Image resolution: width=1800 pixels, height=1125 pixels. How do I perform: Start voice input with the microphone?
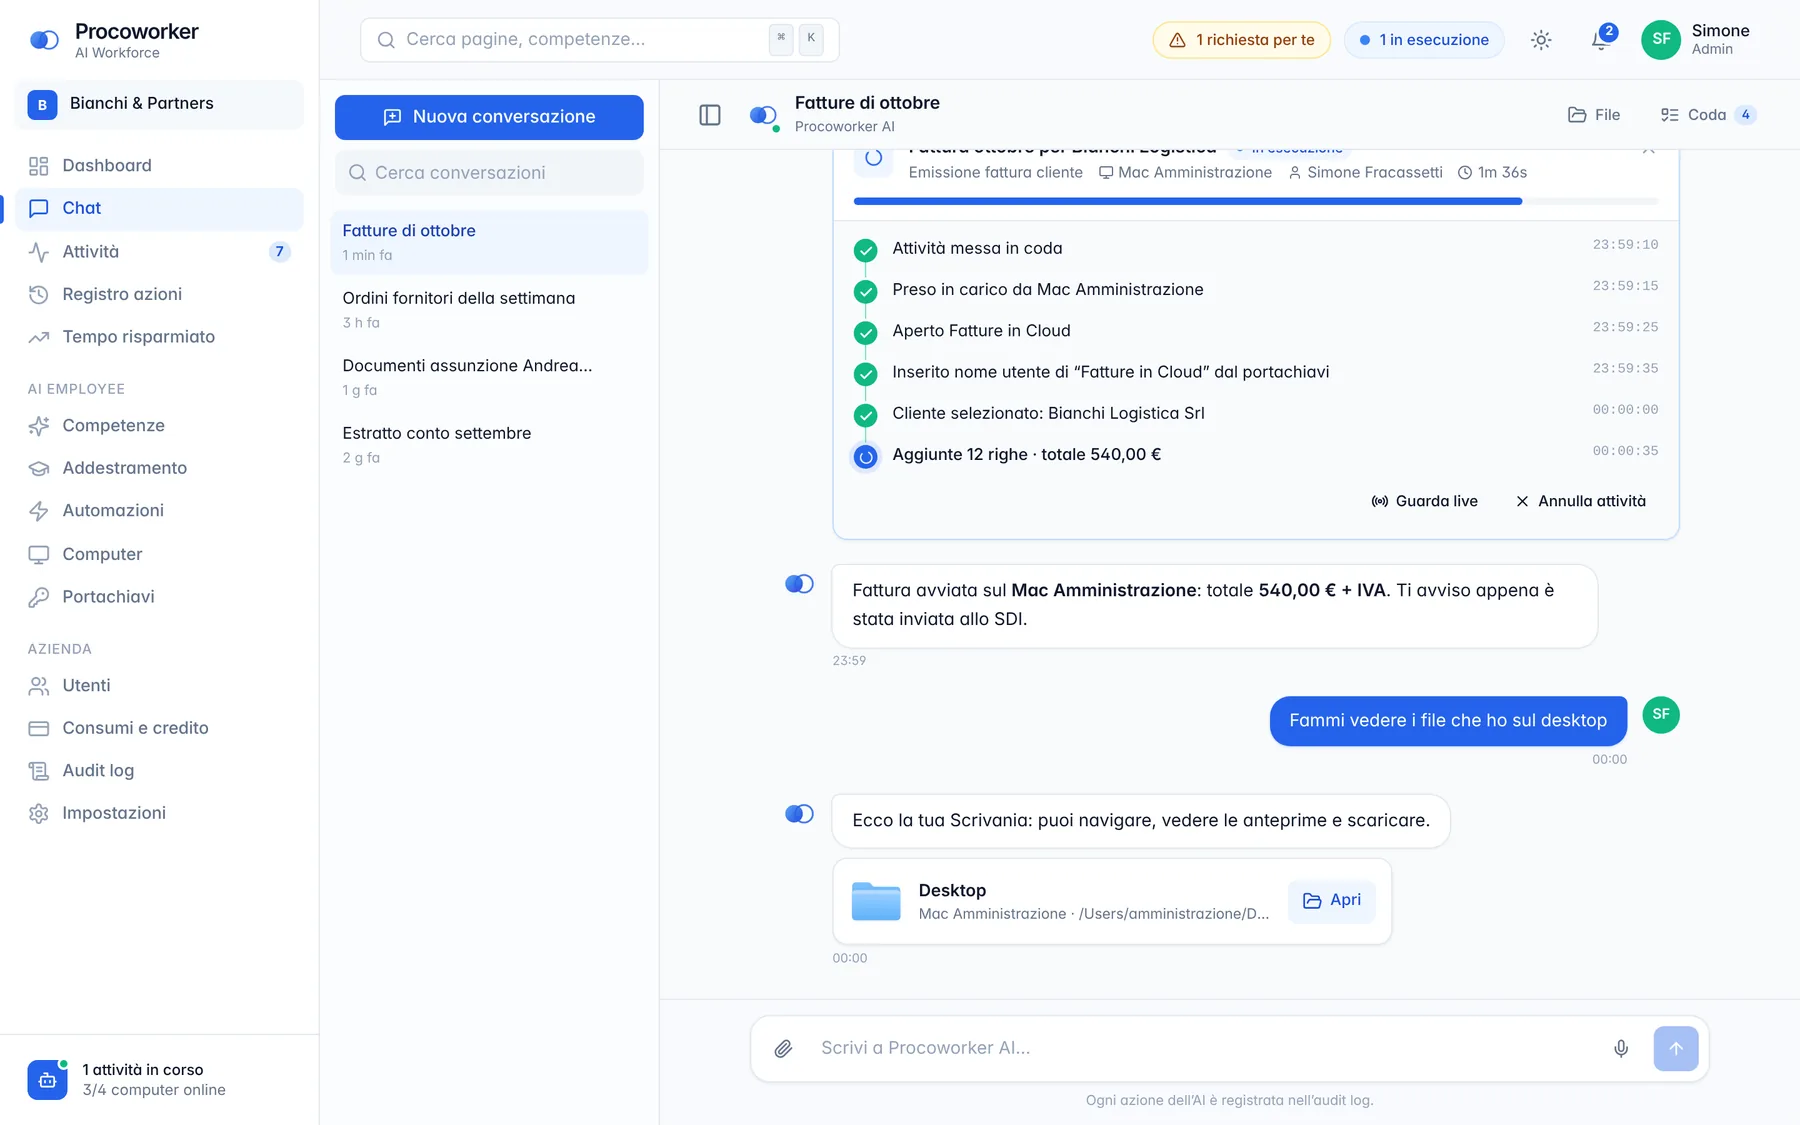coord(1621,1048)
